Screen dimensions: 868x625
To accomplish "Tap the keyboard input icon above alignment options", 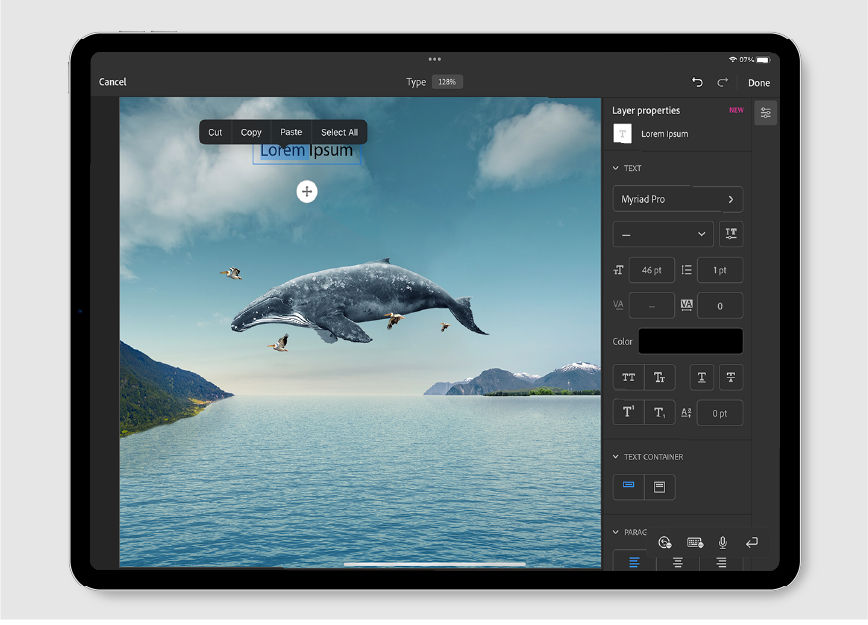I will click(x=694, y=542).
